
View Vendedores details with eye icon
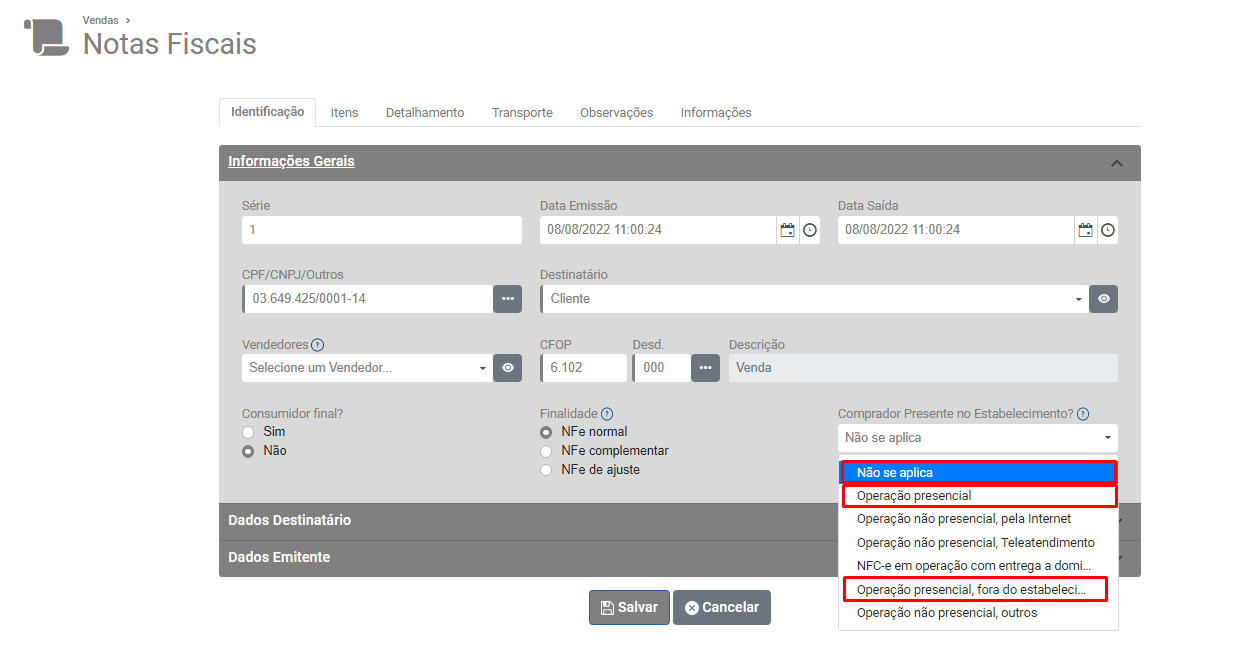(507, 368)
